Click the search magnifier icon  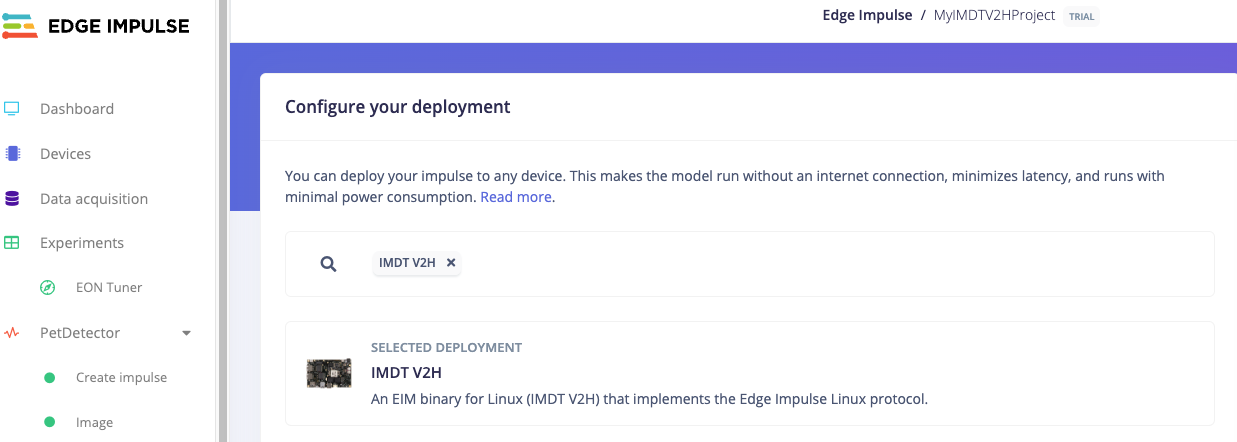pos(328,264)
